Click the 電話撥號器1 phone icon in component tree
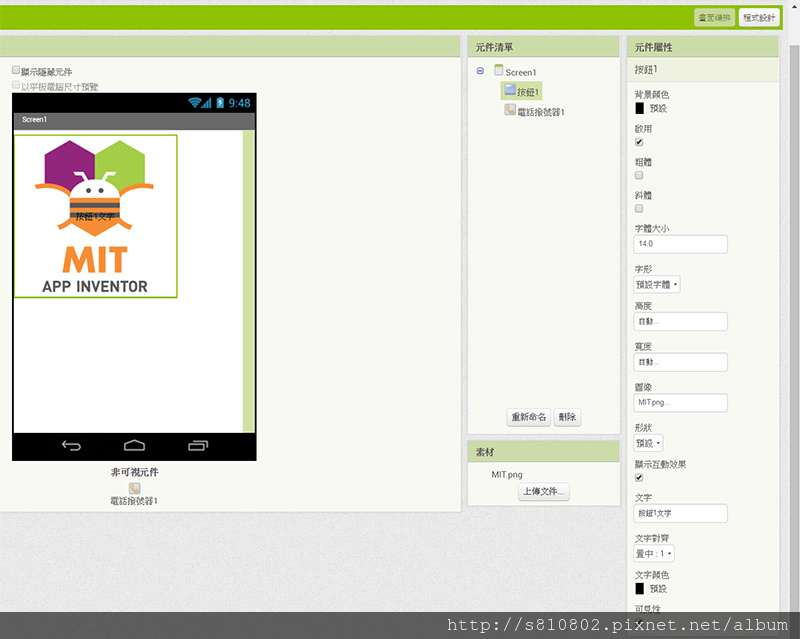 click(510, 110)
